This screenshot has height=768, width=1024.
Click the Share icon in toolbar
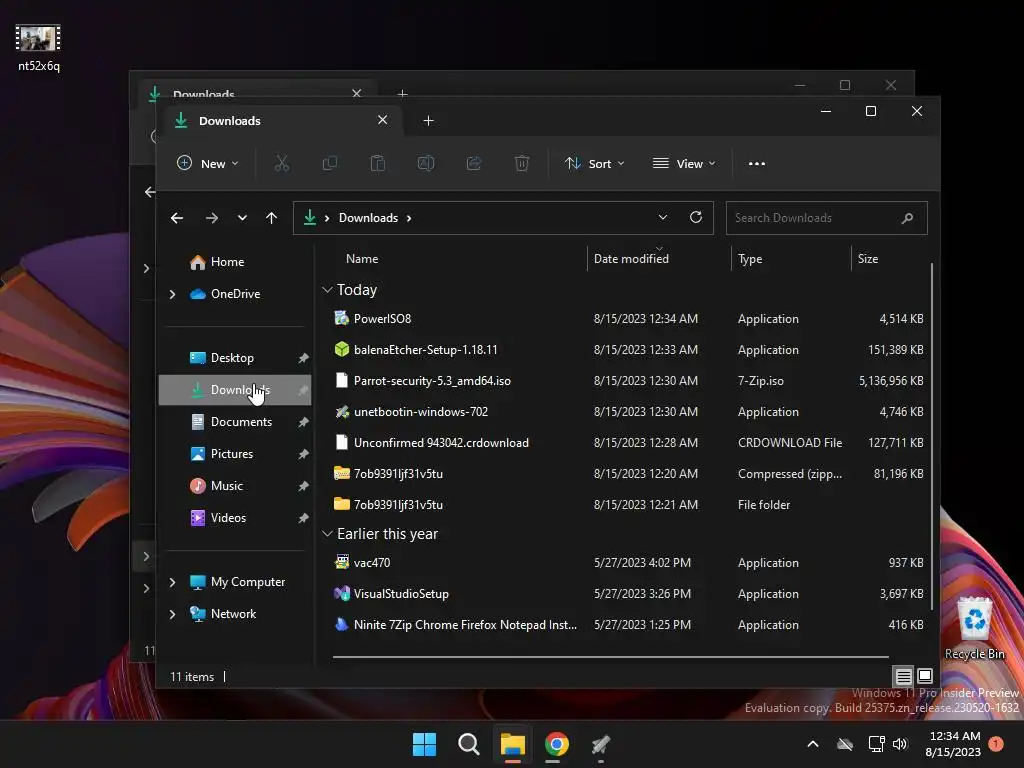tap(474, 163)
